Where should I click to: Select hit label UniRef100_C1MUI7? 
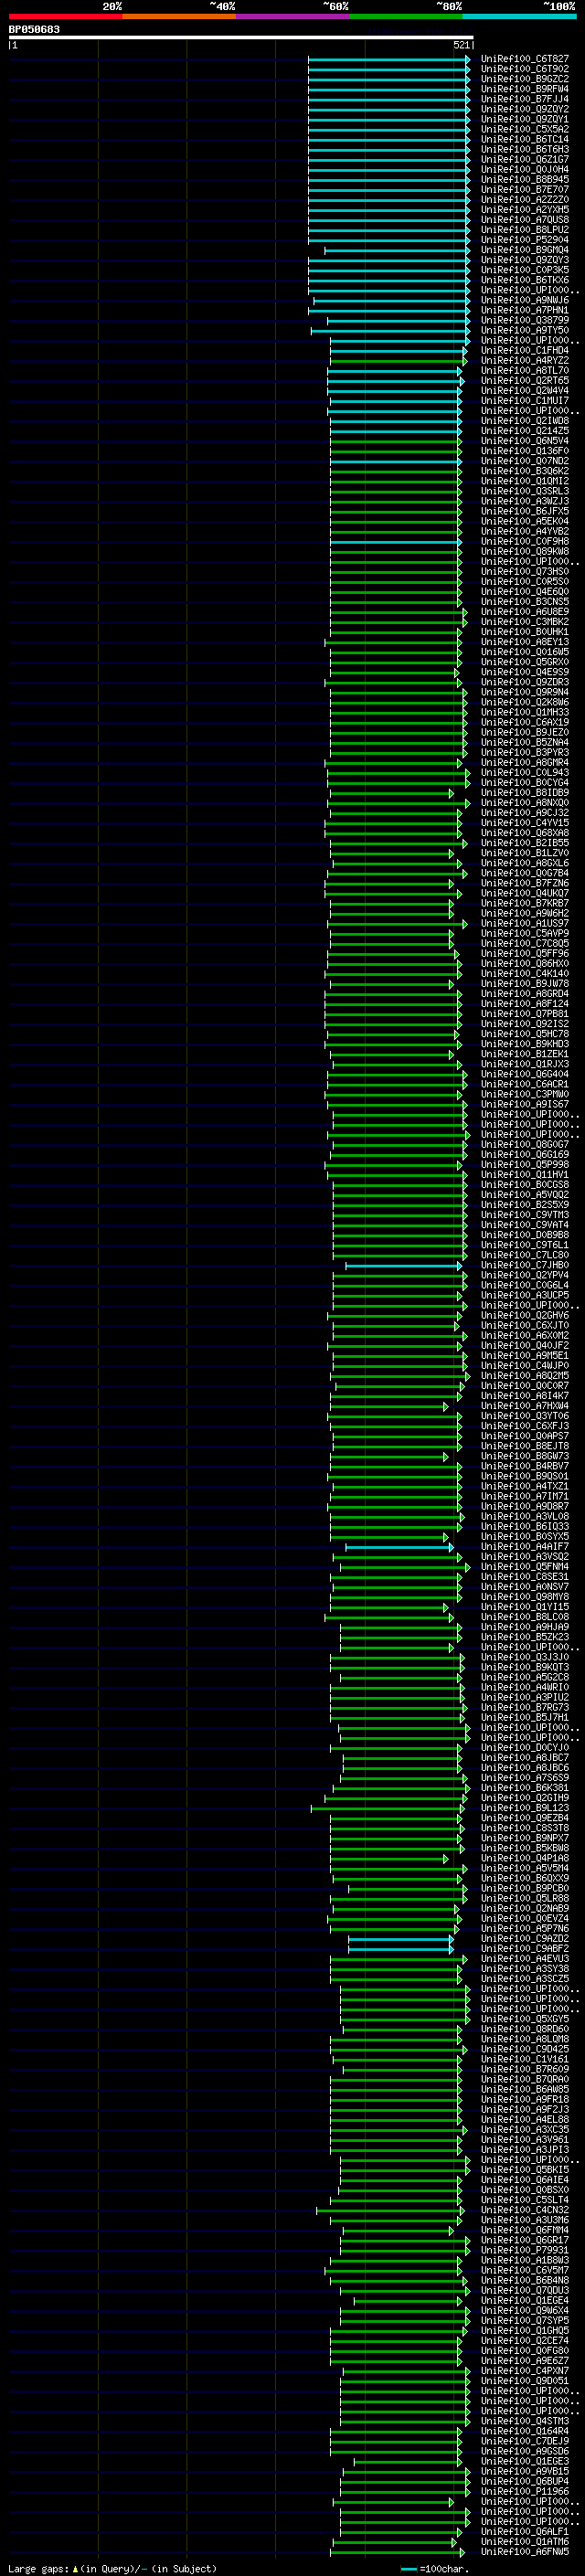tap(524, 400)
